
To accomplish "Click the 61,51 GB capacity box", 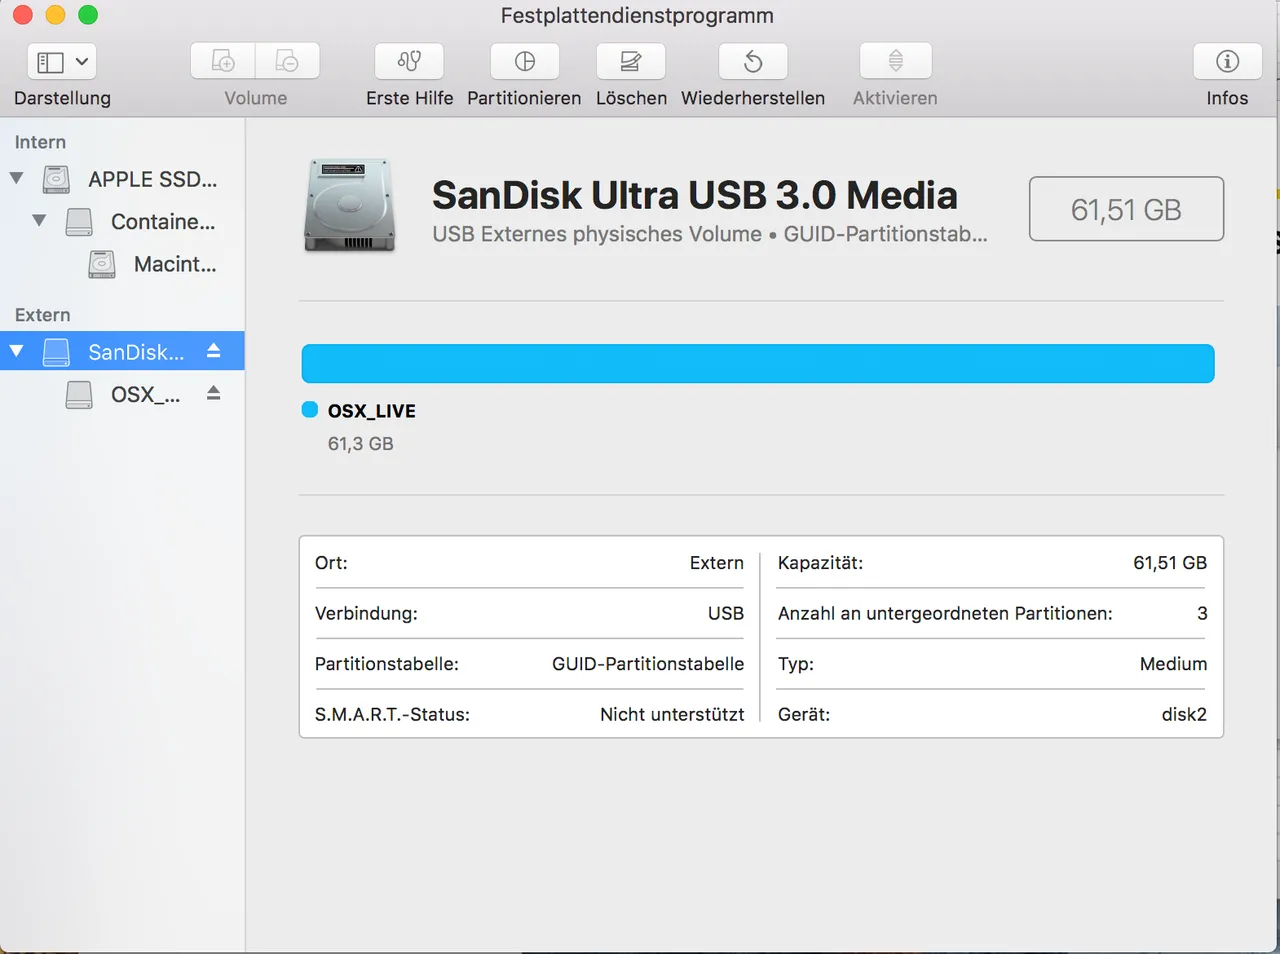I will coord(1126,209).
